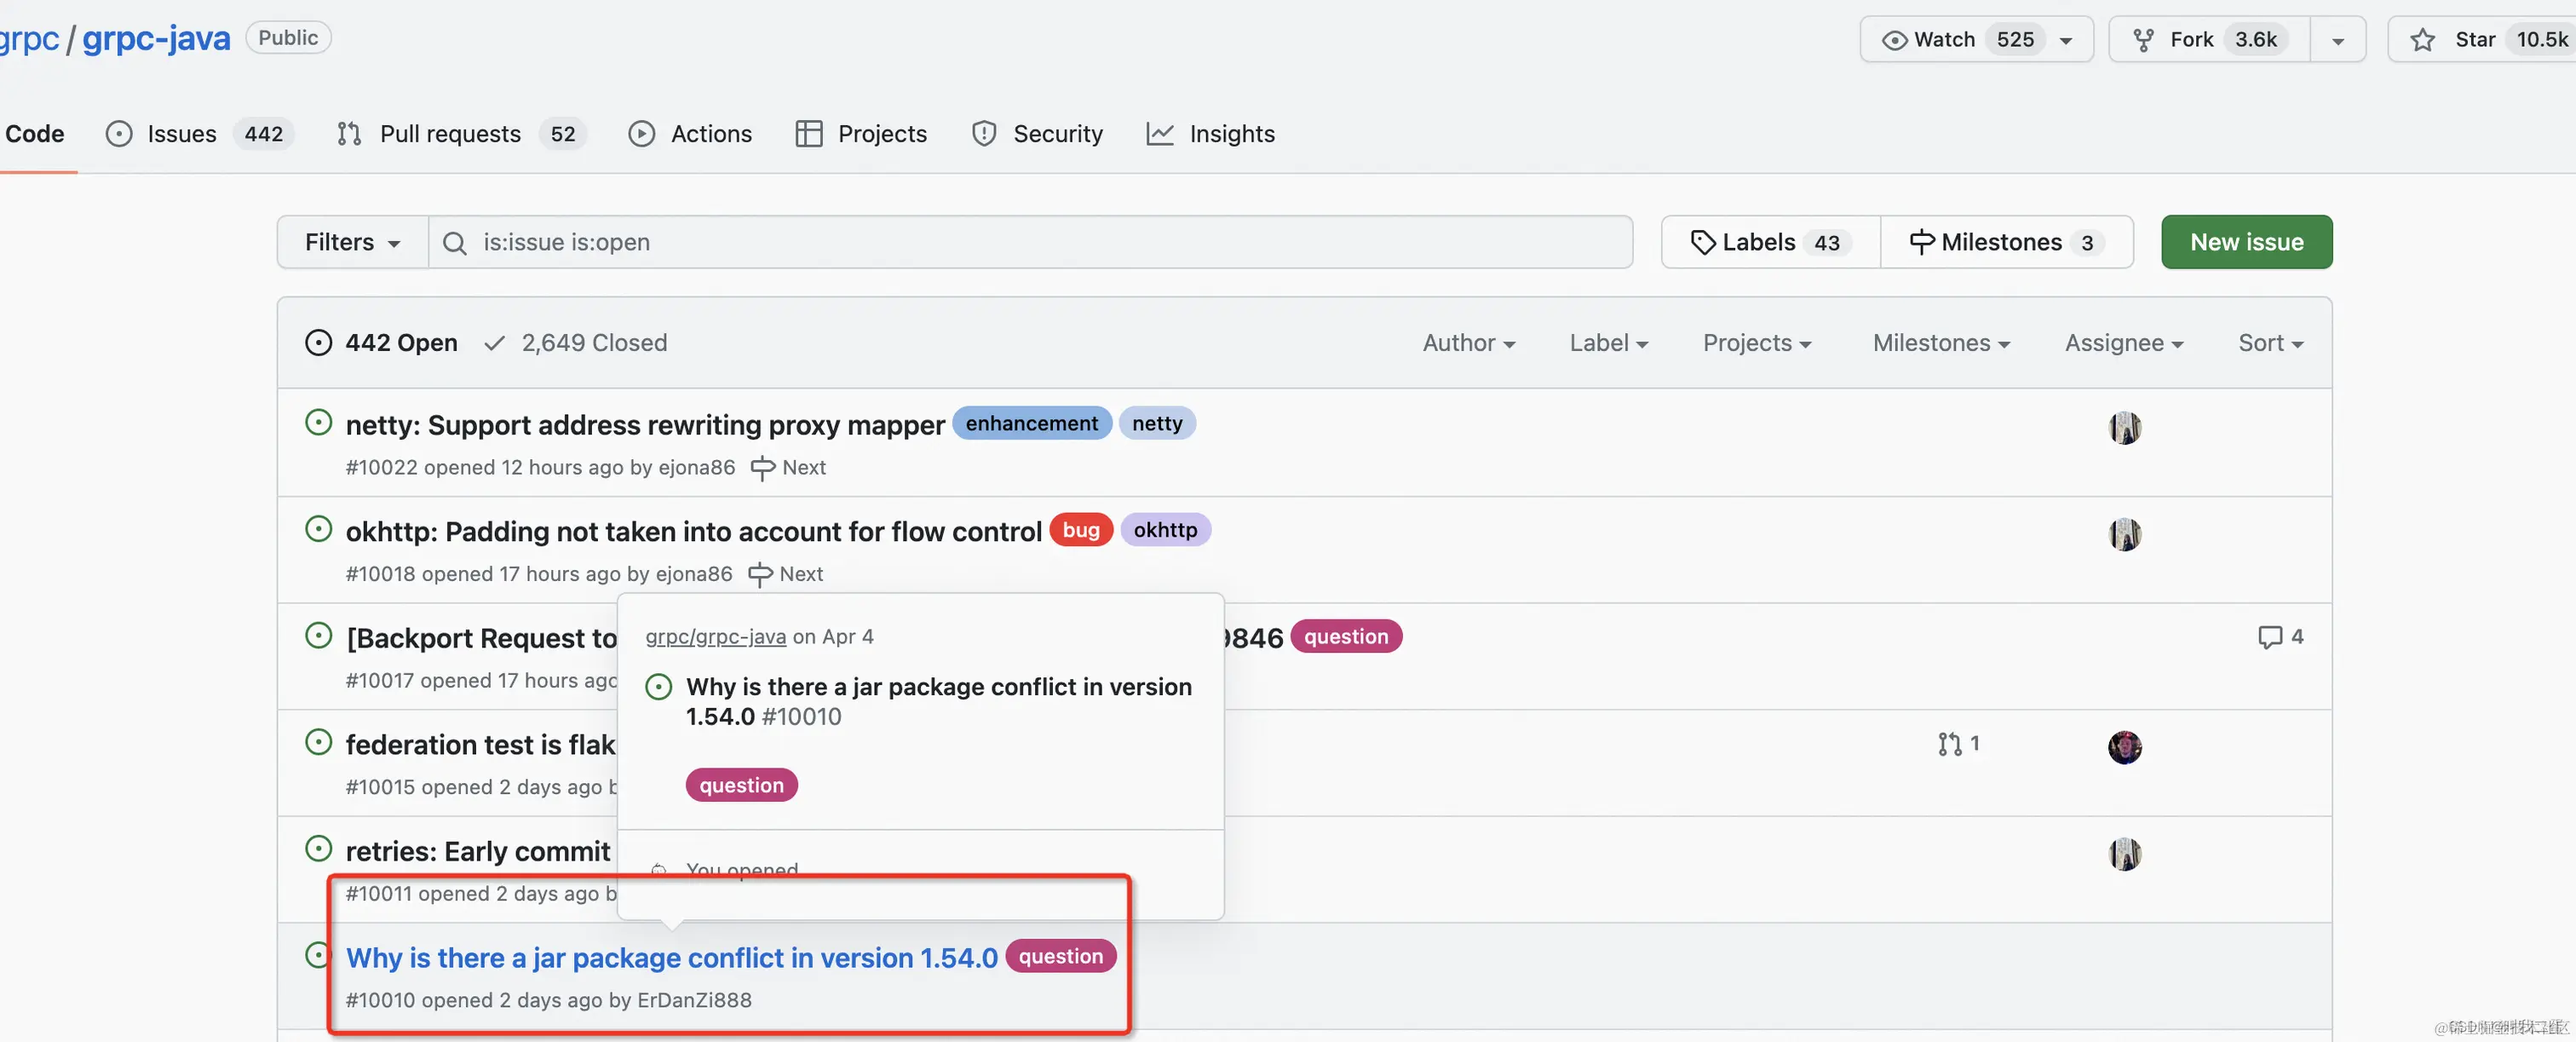Click the assignee avatar on netty issue
This screenshot has height=1042, width=2576.
click(2124, 428)
